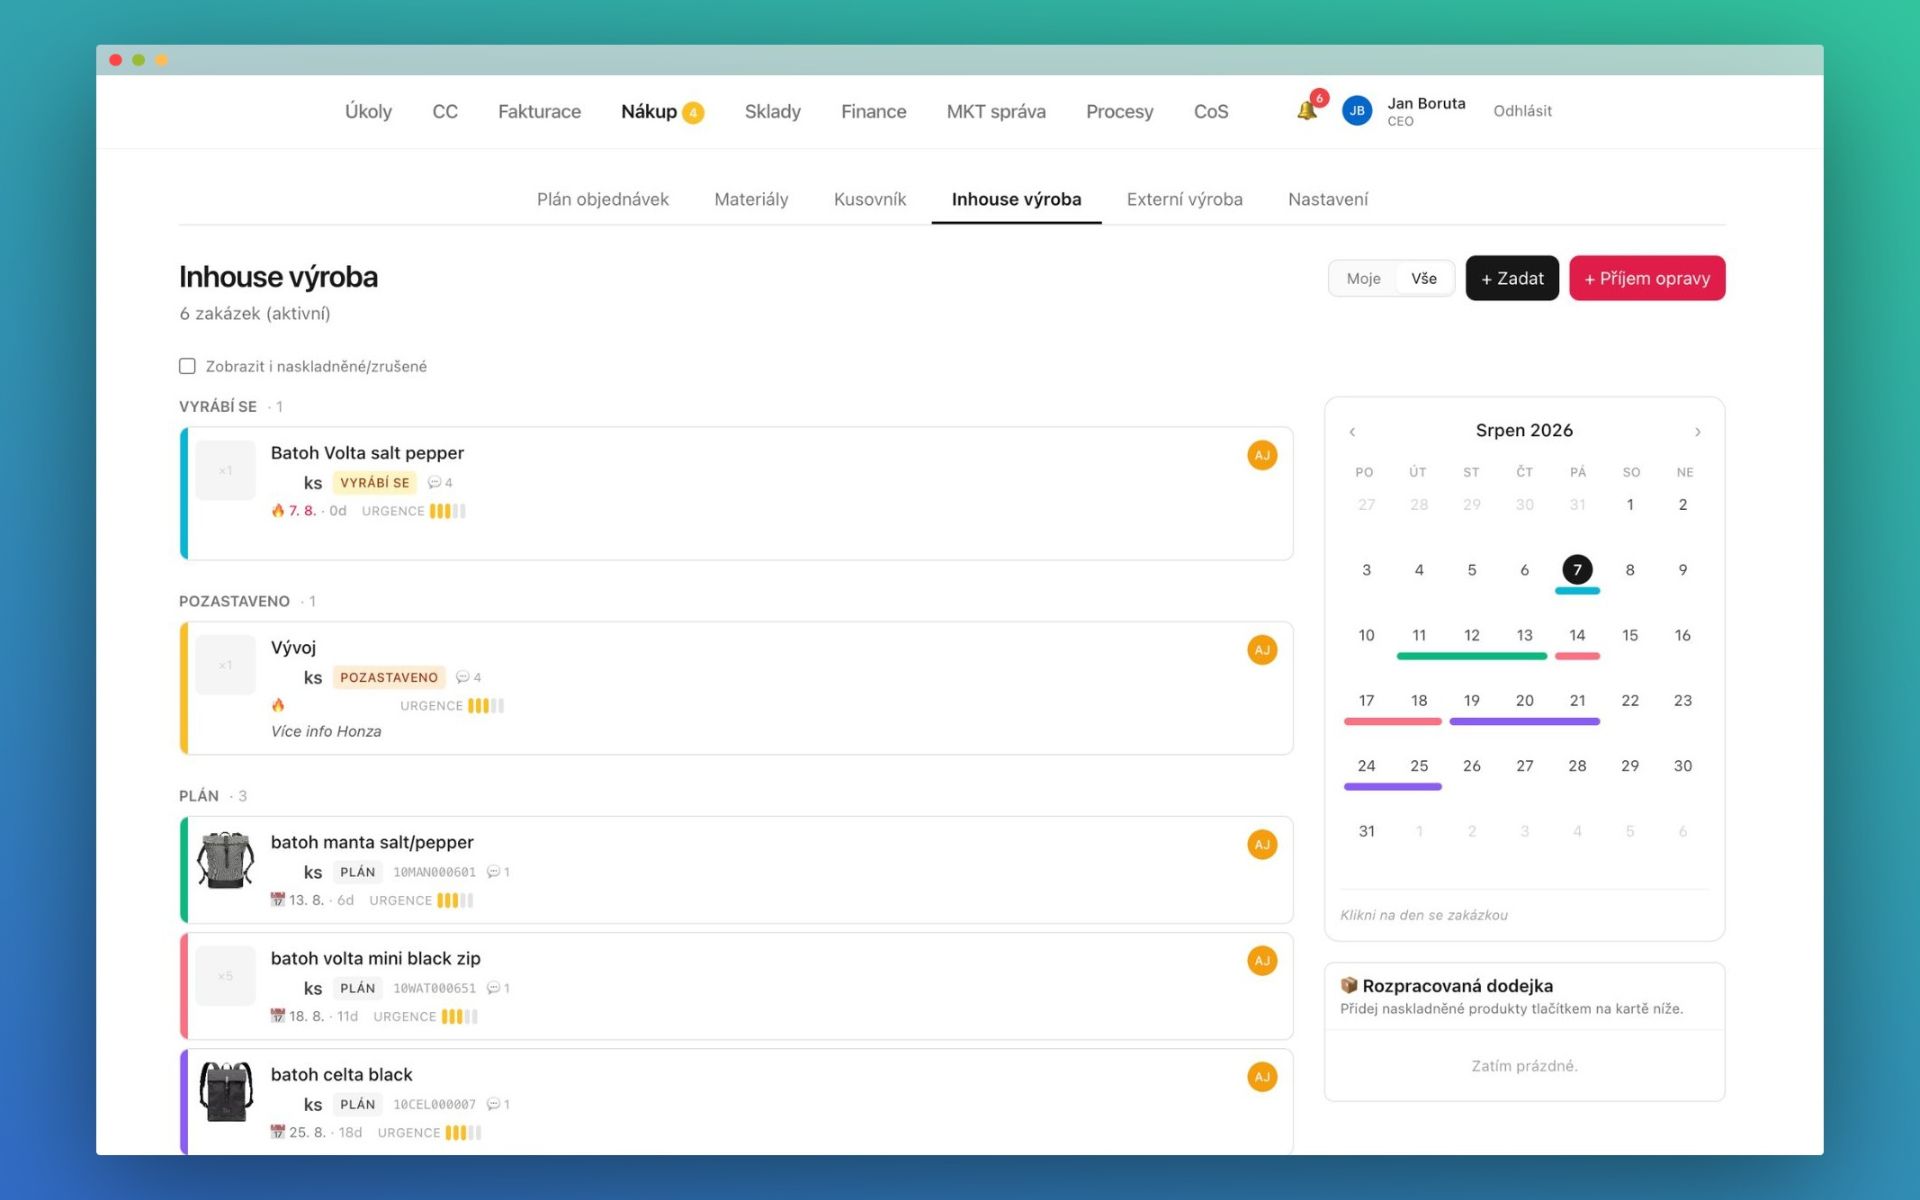
Task: Open the Batoh Volta salt pepper order title
Action: coord(367,453)
